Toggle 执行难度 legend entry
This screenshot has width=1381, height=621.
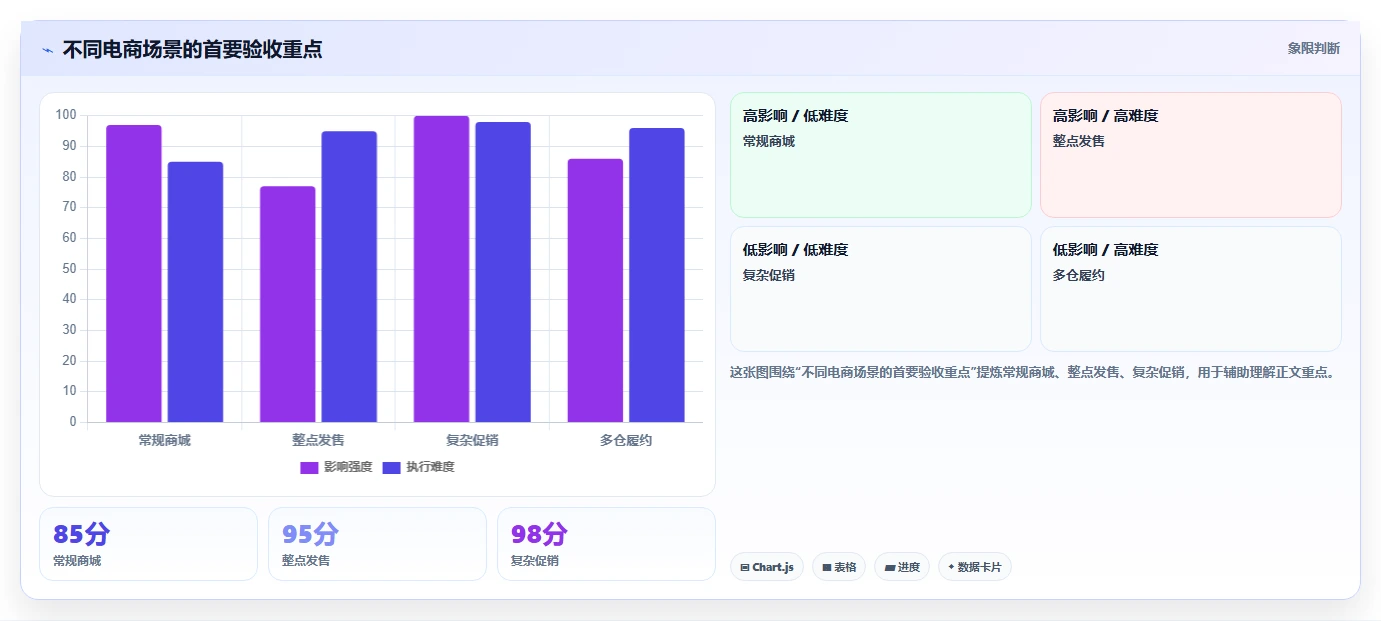(418, 467)
